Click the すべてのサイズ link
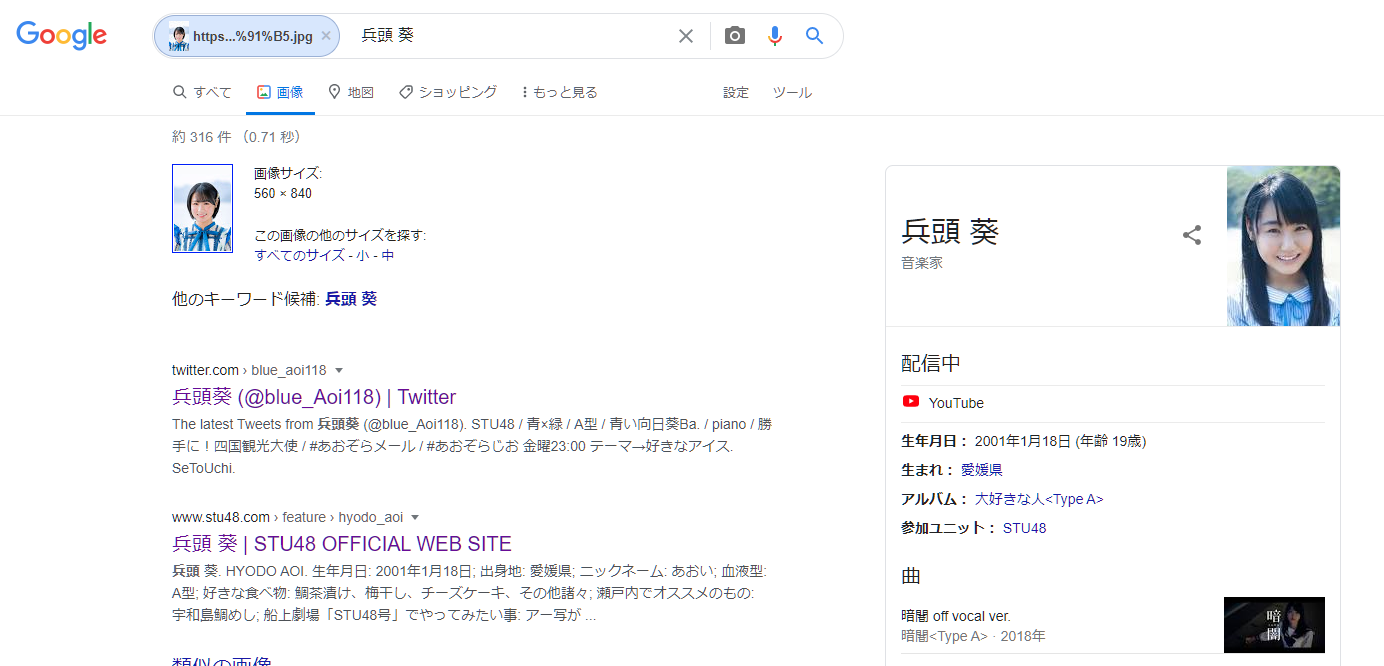1384x666 pixels. click(x=301, y=255)
